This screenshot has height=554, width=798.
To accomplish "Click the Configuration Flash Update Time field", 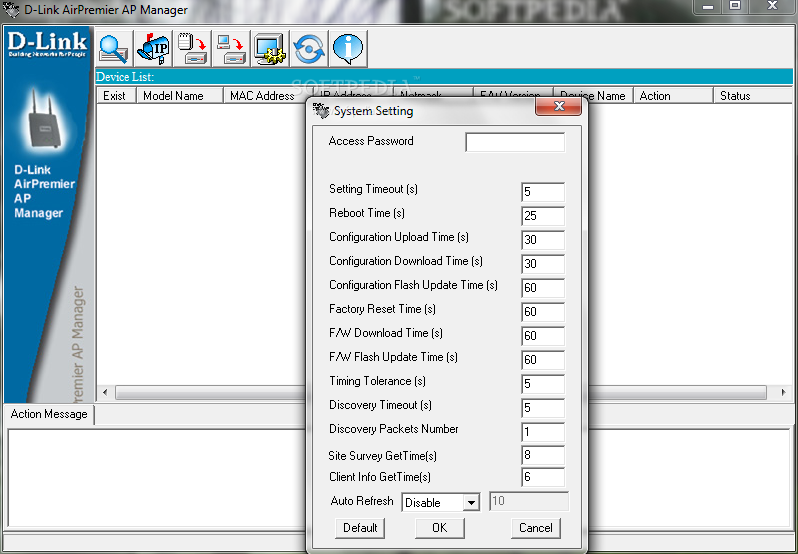I will 543,288.
